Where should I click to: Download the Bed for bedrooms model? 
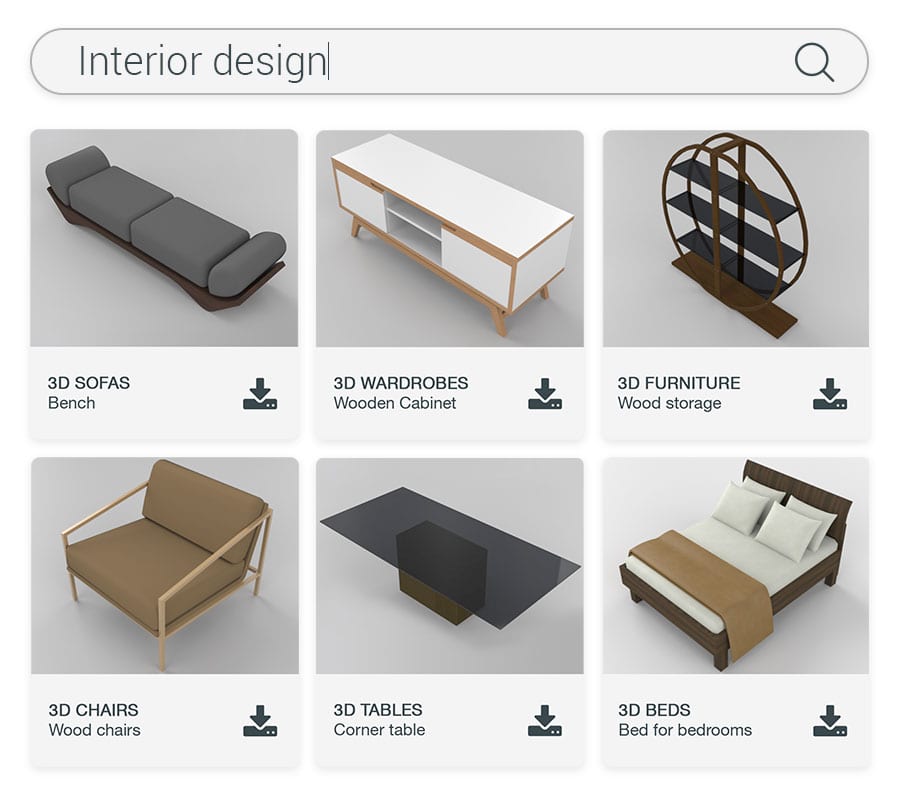[x=830, y=721]
